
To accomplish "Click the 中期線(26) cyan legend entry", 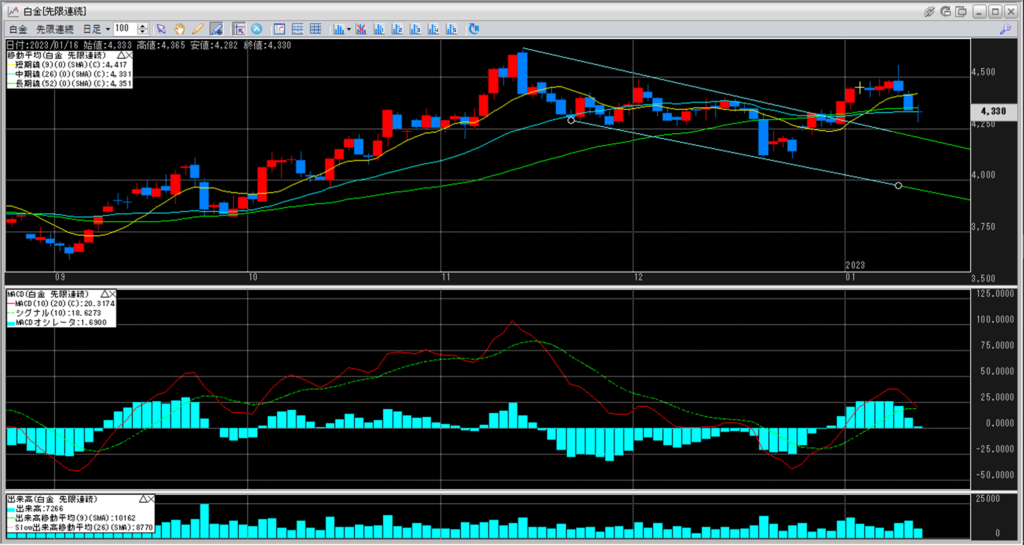I will point(69,74).
